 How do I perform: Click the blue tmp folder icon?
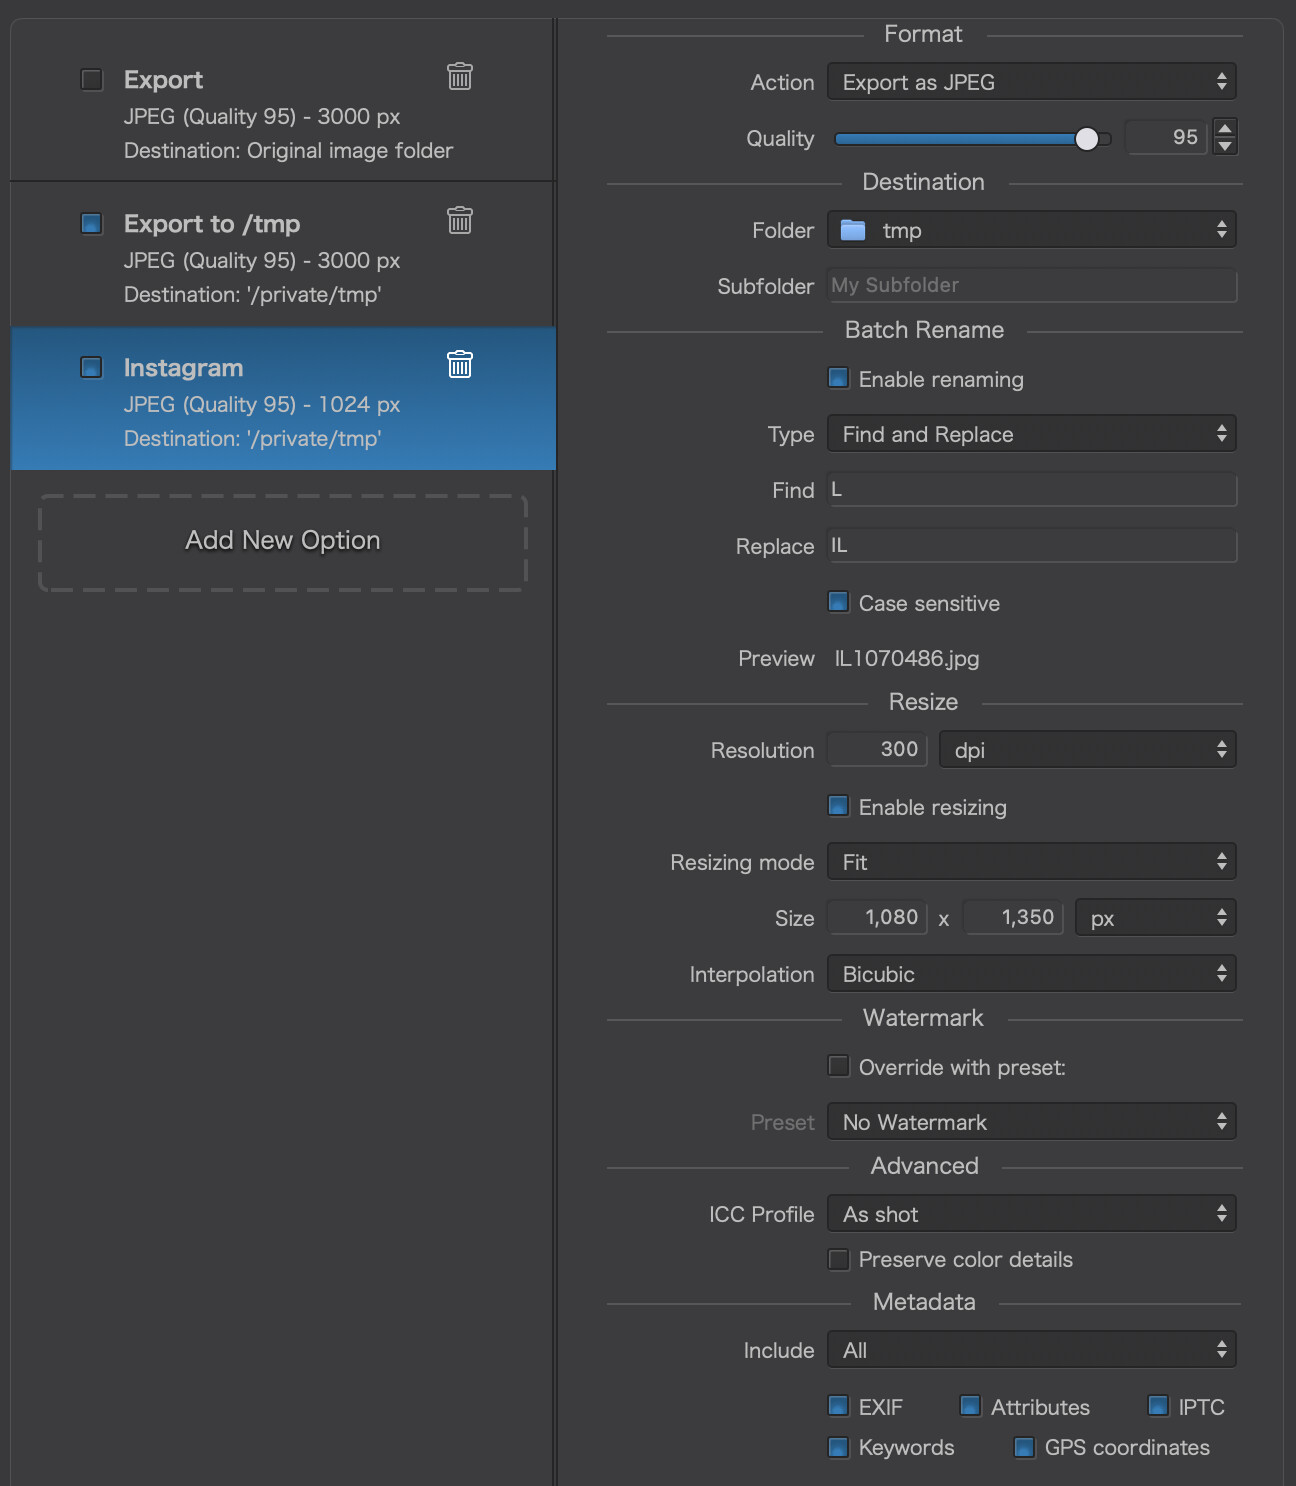(x=853, y=230)
